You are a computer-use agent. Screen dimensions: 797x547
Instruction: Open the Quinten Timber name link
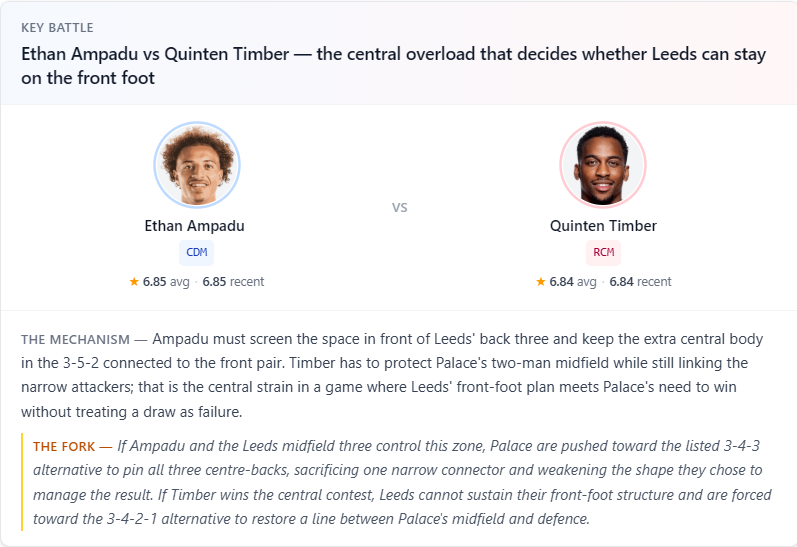(603, 226)
